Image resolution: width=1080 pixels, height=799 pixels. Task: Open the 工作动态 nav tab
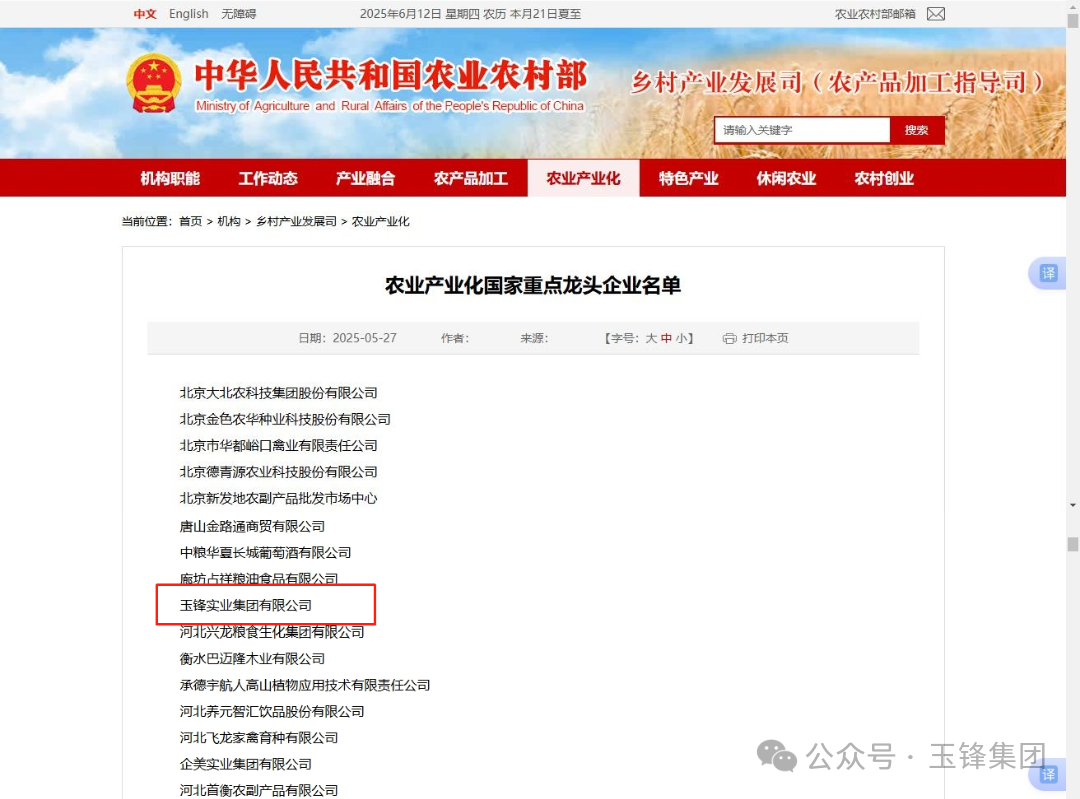[268, 178]
